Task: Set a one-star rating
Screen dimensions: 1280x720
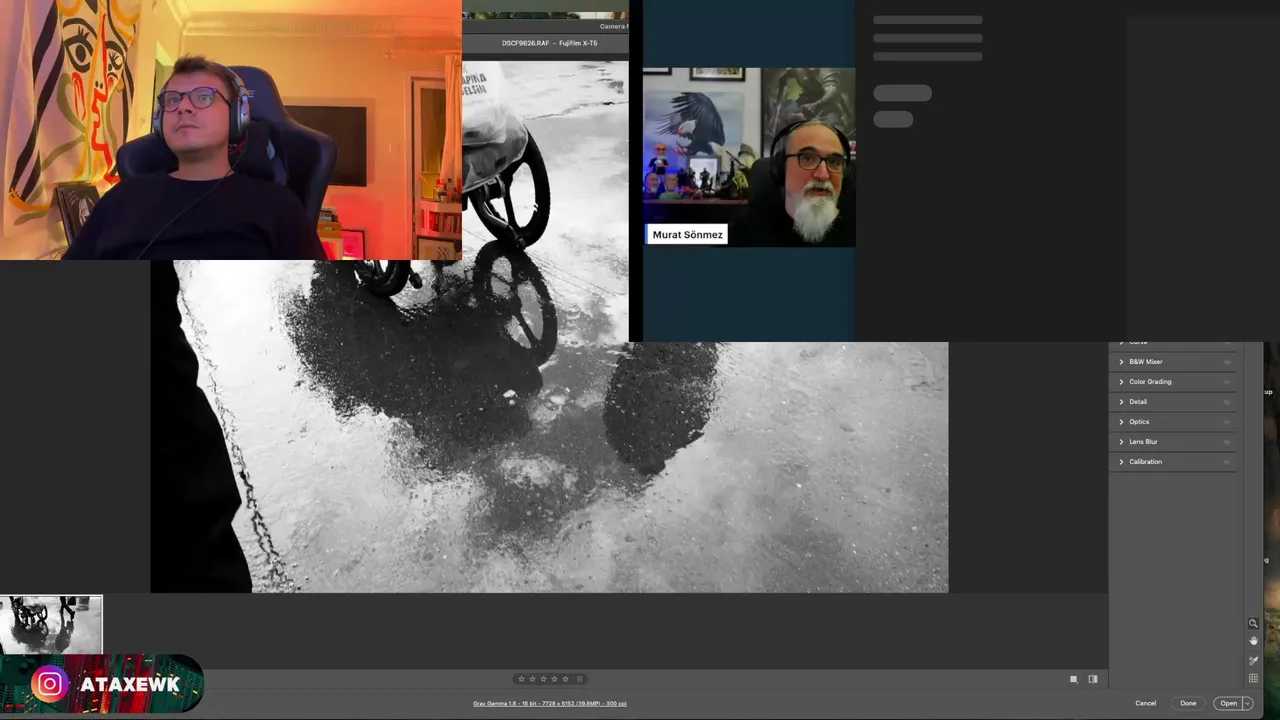Action: click(x=521, y=679)
